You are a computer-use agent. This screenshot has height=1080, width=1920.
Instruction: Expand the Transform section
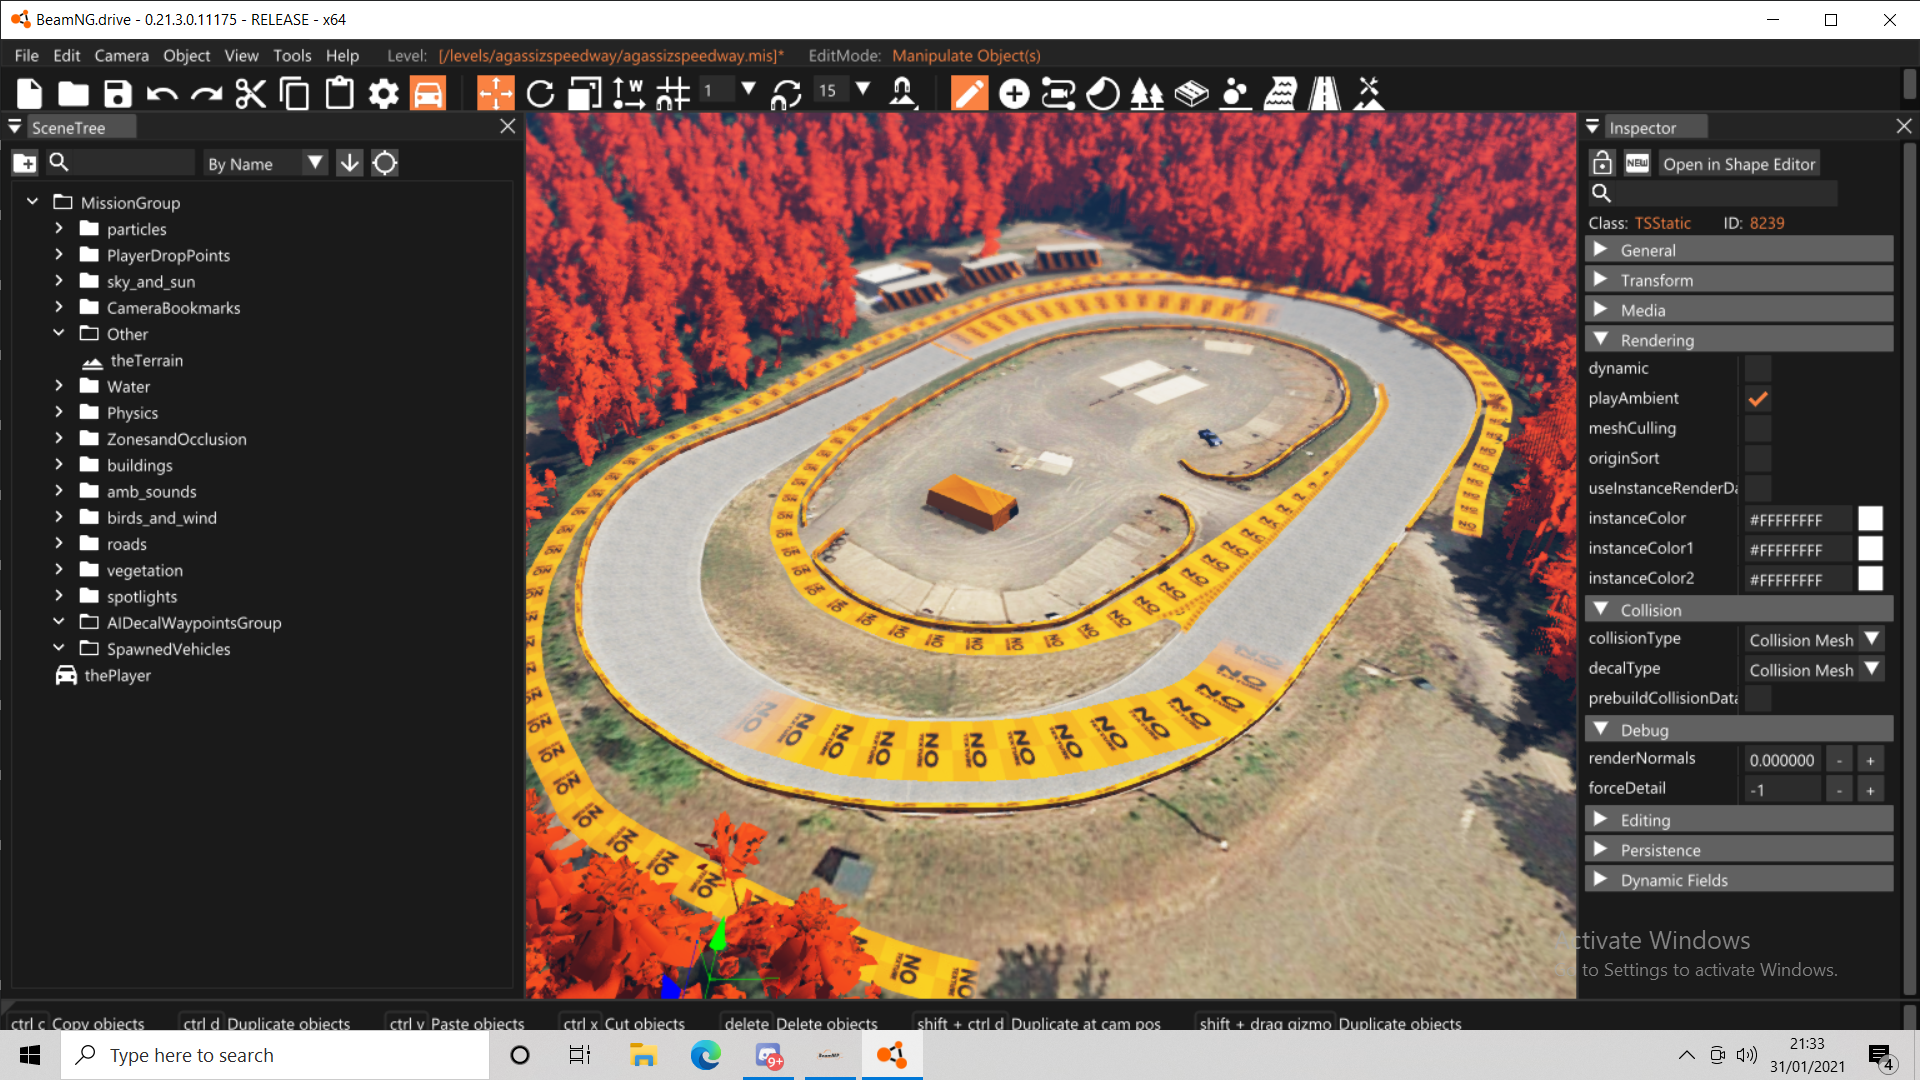coord(1739,280)
